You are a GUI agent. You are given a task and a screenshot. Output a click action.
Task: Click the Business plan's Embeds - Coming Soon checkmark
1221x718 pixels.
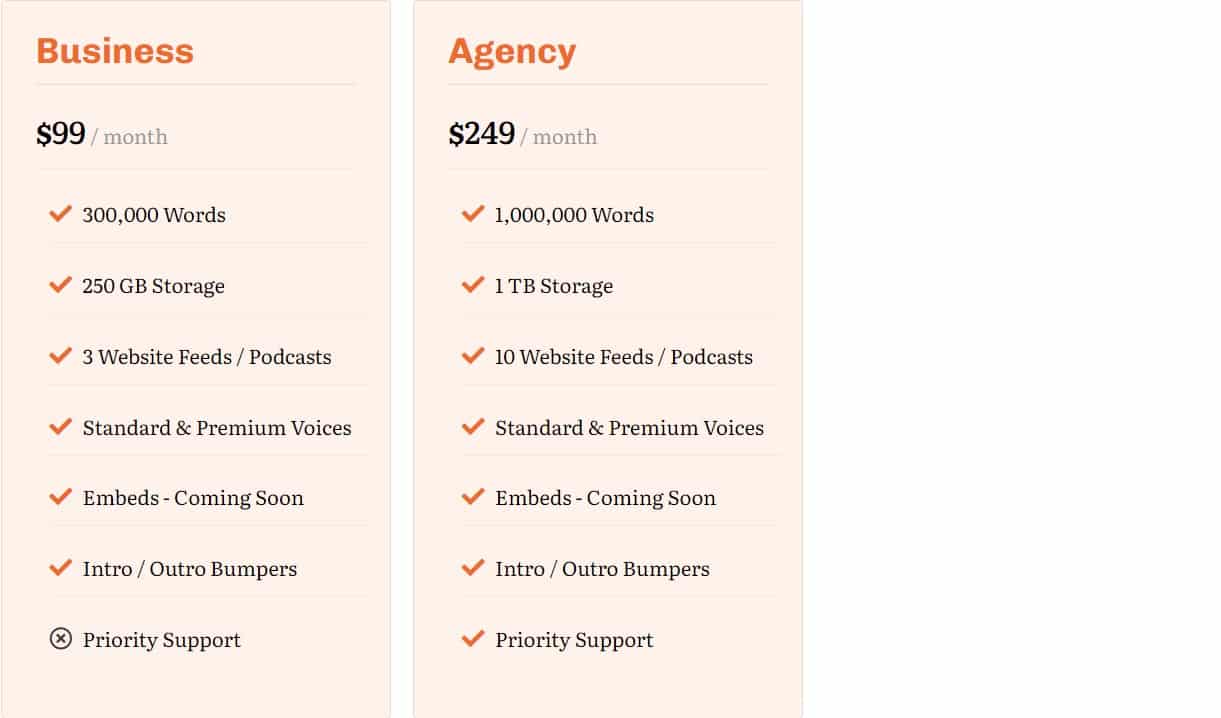tap(60, 497)
